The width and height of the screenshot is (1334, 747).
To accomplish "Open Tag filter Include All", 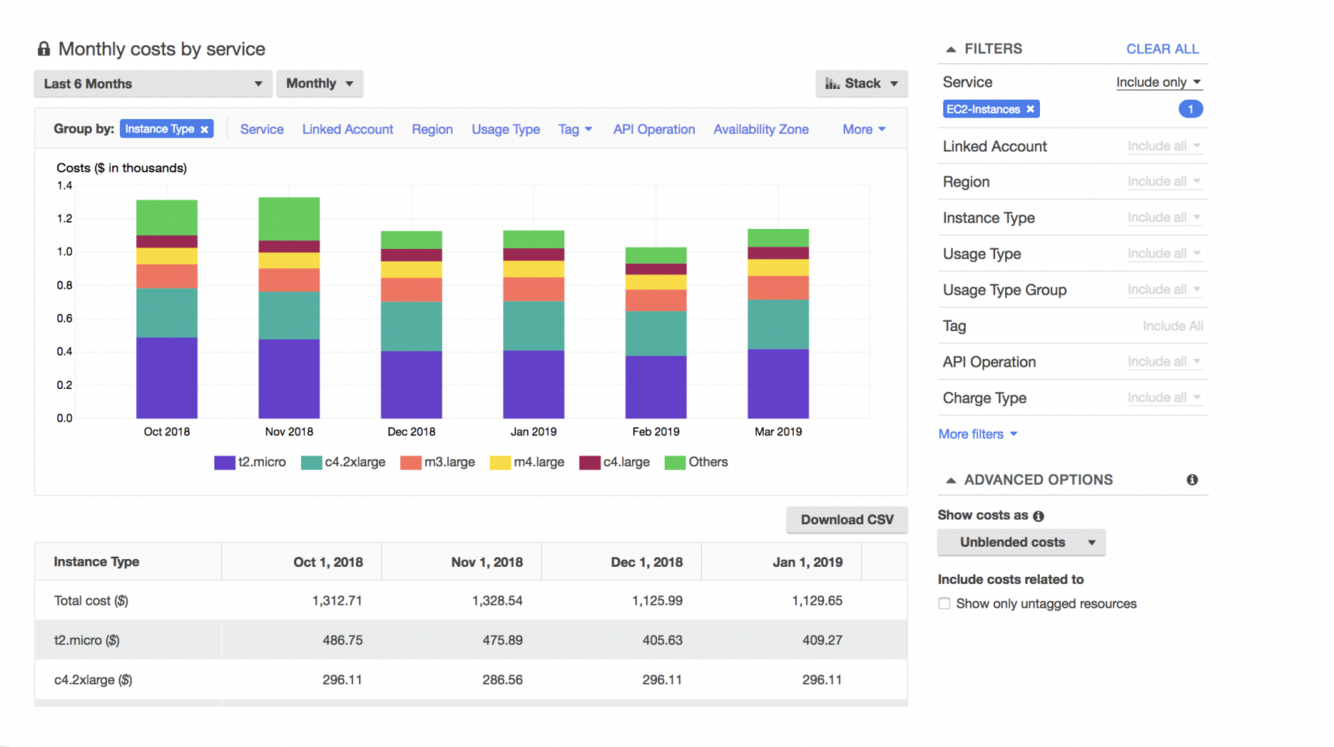I will click(1172, 326).
